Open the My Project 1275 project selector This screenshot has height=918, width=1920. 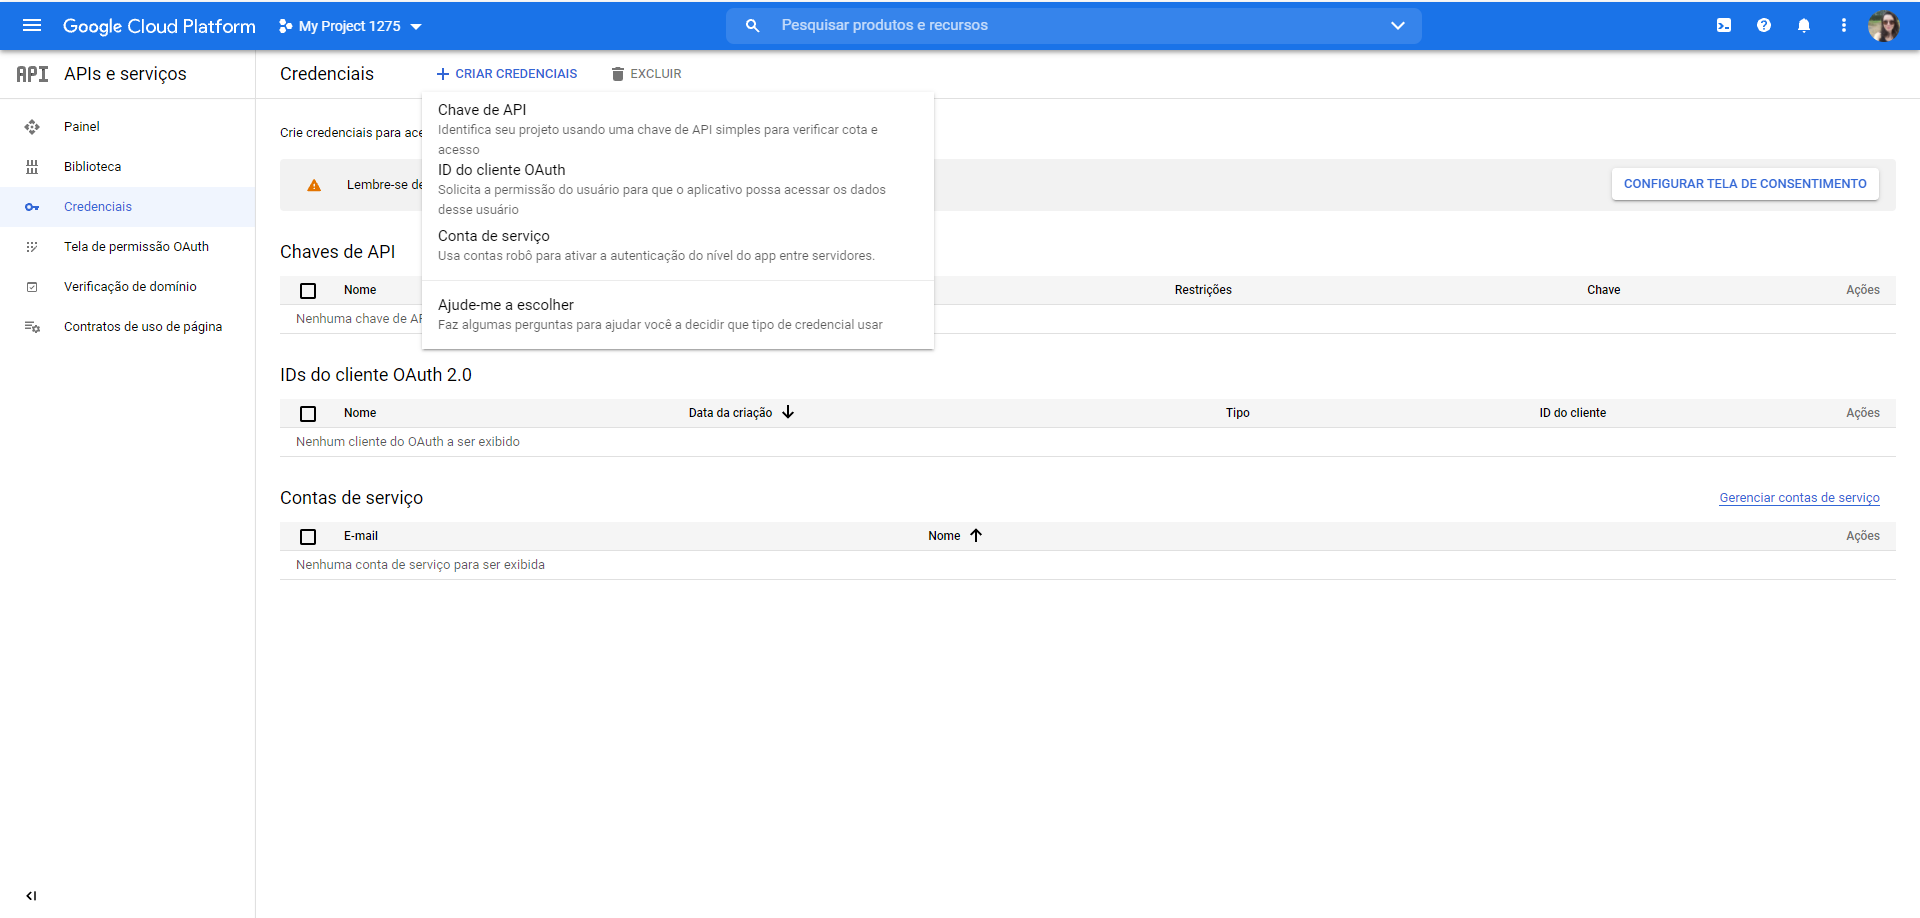pos(350,26)
